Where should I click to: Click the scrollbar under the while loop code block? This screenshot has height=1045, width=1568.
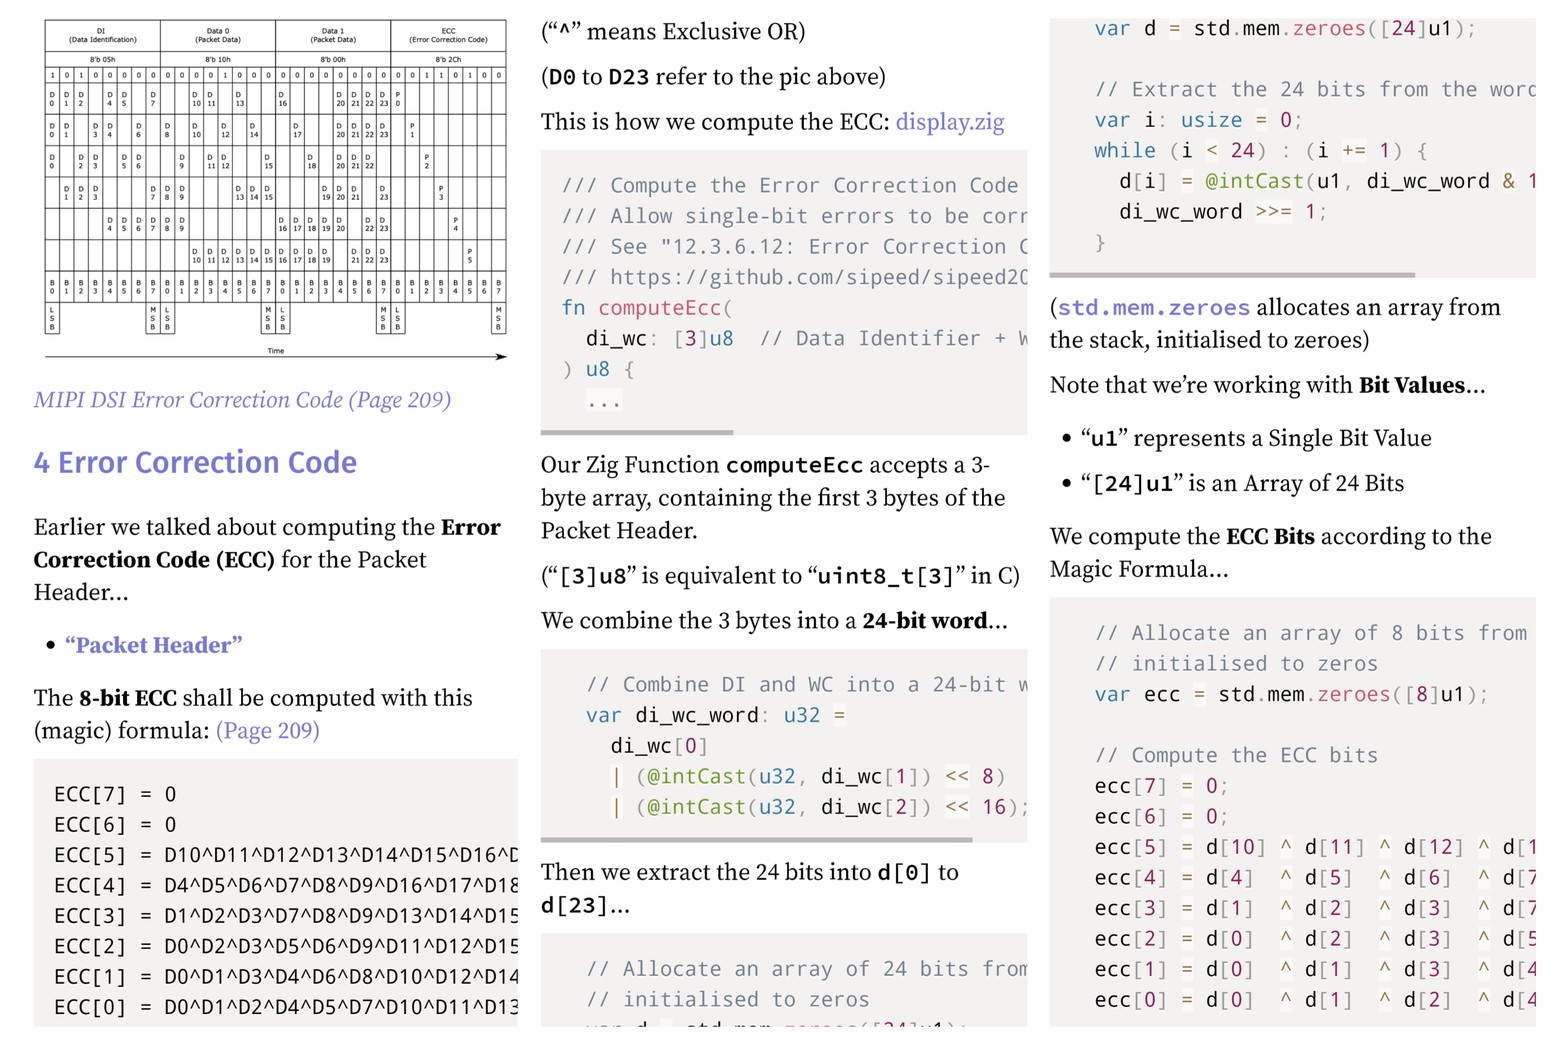pos(1231,274)
